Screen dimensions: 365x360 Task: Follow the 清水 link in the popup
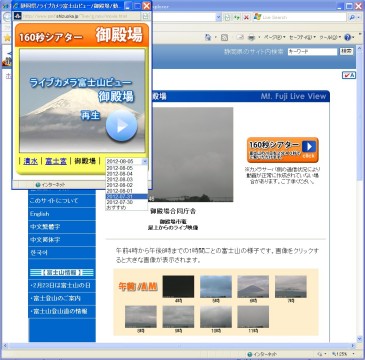point(31,162)
